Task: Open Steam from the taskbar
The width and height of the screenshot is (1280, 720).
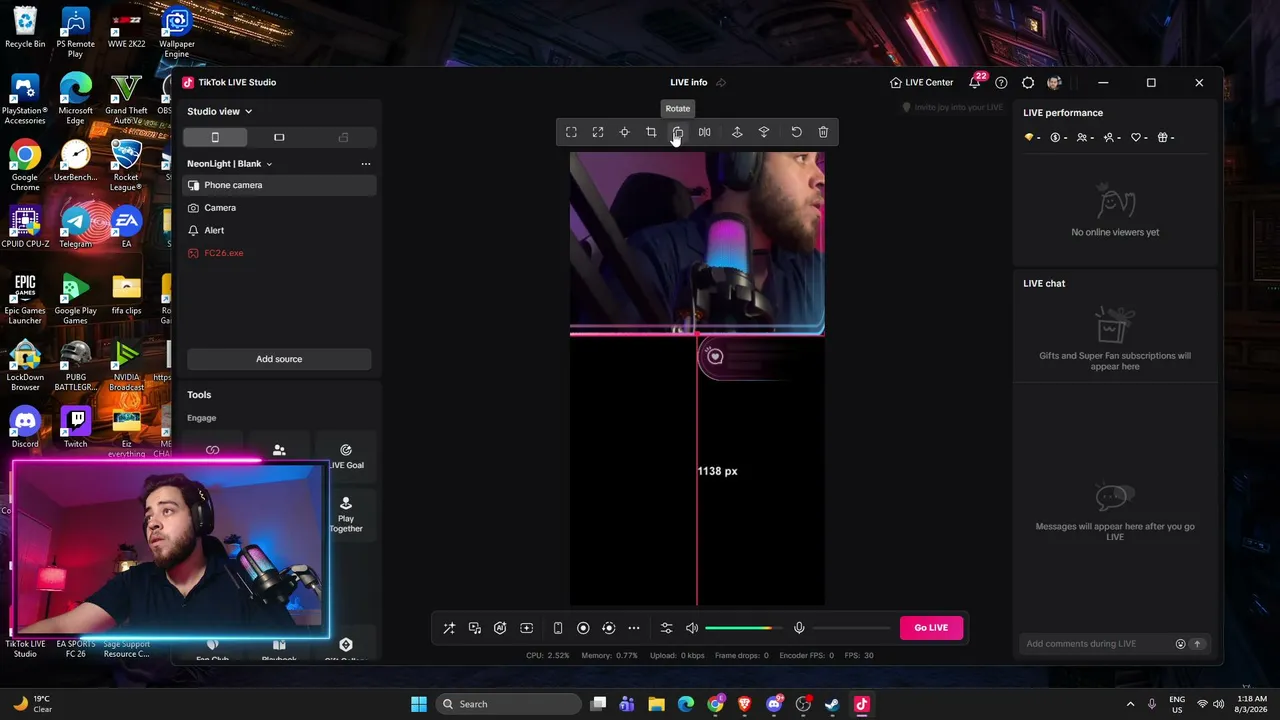Action: point(832,704)
